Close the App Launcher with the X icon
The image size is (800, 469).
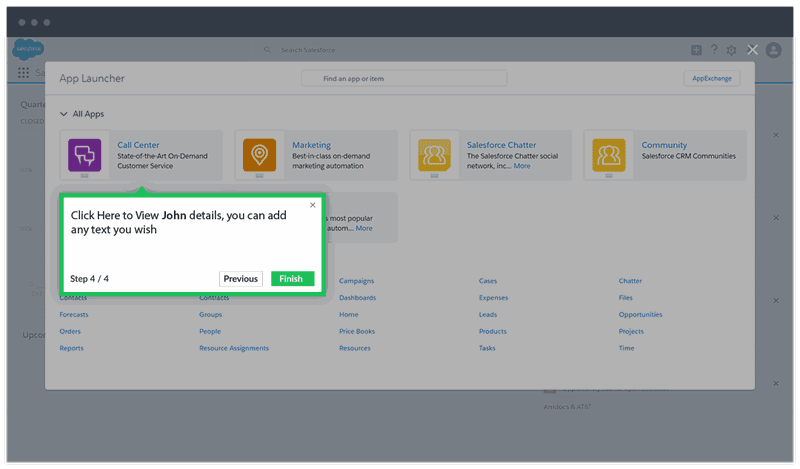click(x=752, y=50)
